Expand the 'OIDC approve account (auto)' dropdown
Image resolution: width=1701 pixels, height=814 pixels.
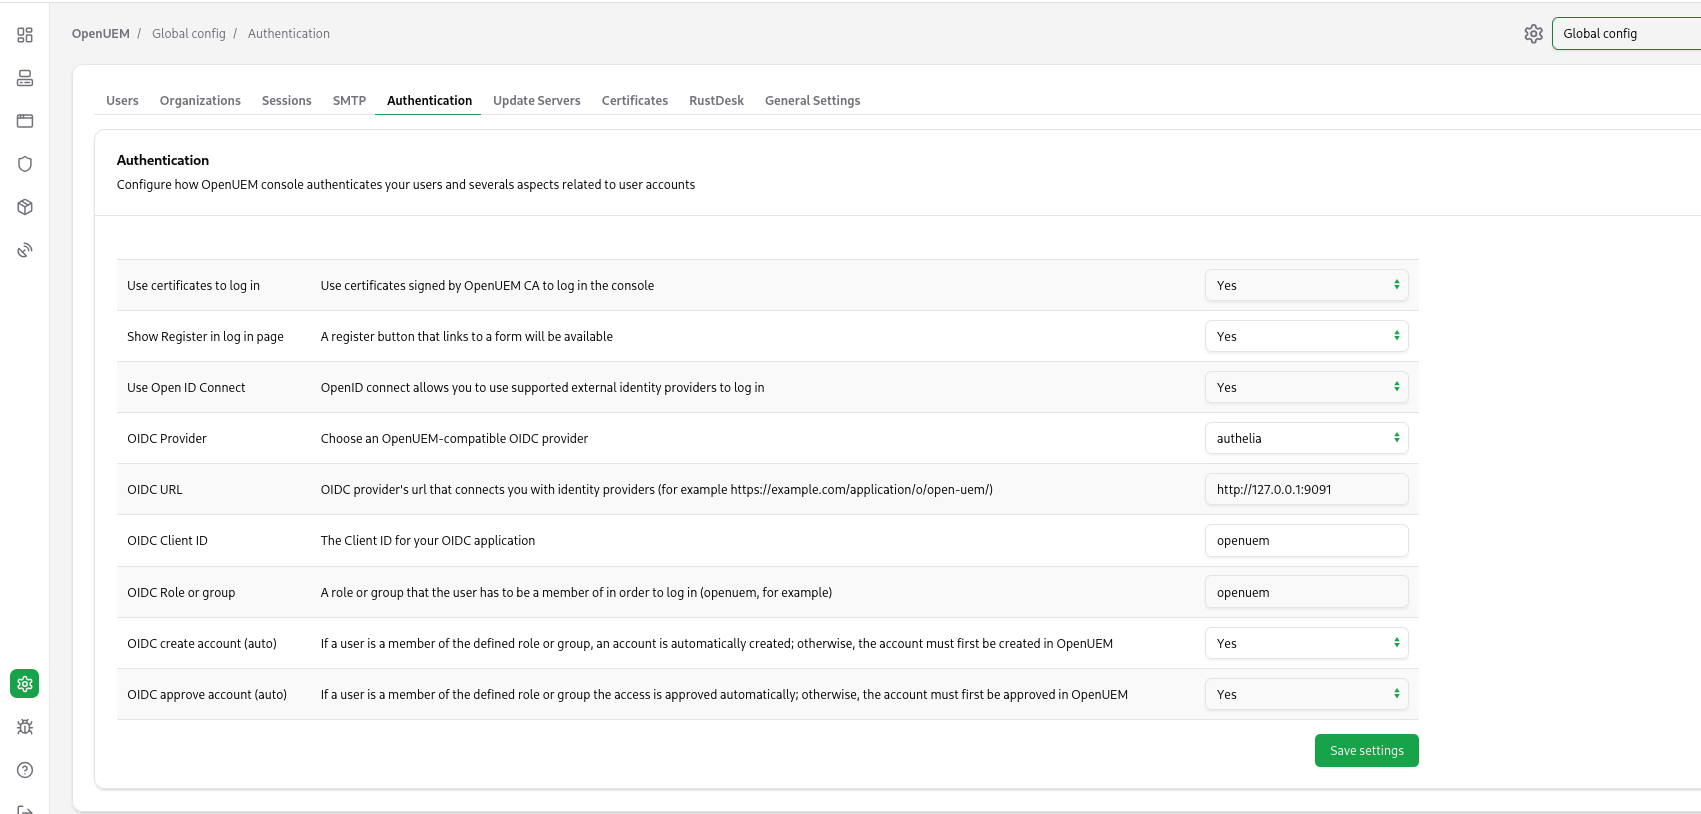[x=1306, y=694]
